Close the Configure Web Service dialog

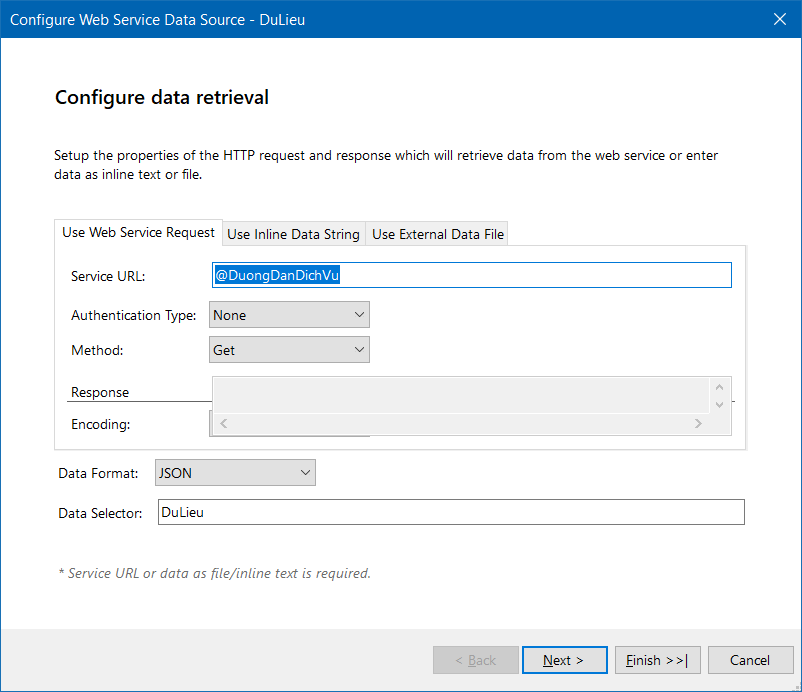(x=780, y=19)
